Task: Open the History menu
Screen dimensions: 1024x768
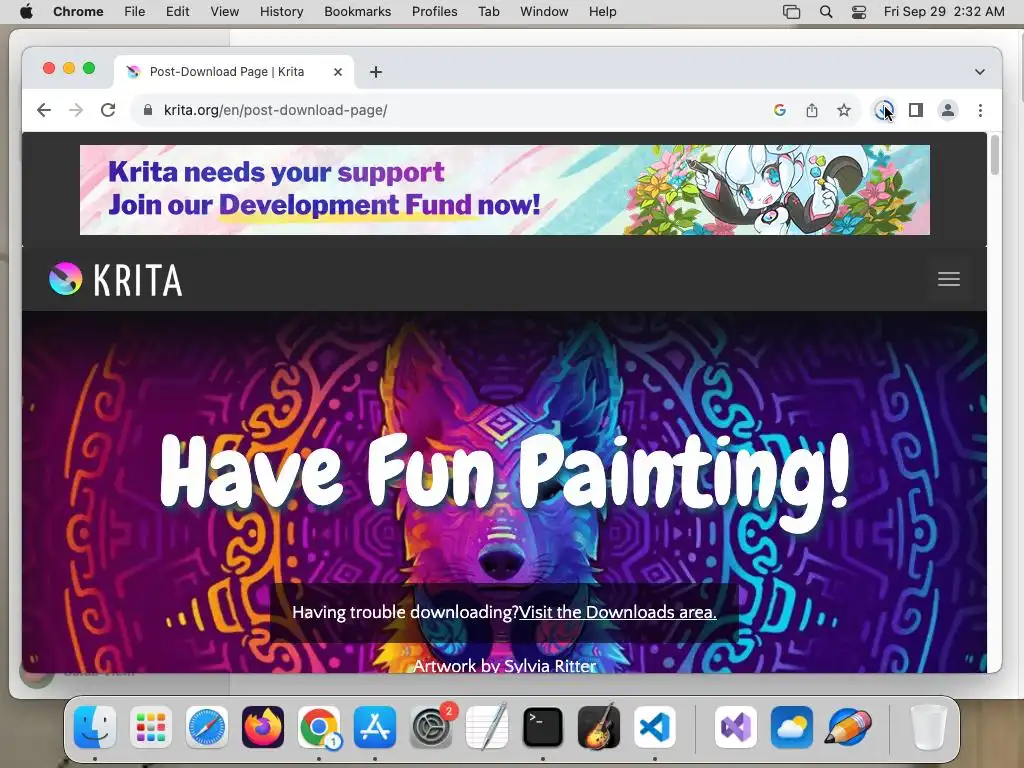Action: (281, 12)
